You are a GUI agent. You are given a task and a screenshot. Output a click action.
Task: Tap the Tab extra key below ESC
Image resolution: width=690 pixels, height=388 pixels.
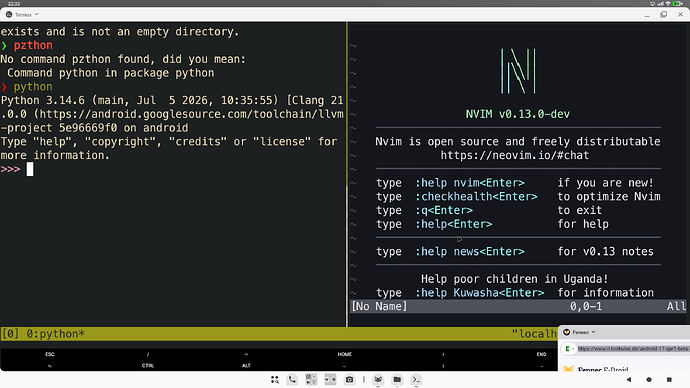pos(50,366)
